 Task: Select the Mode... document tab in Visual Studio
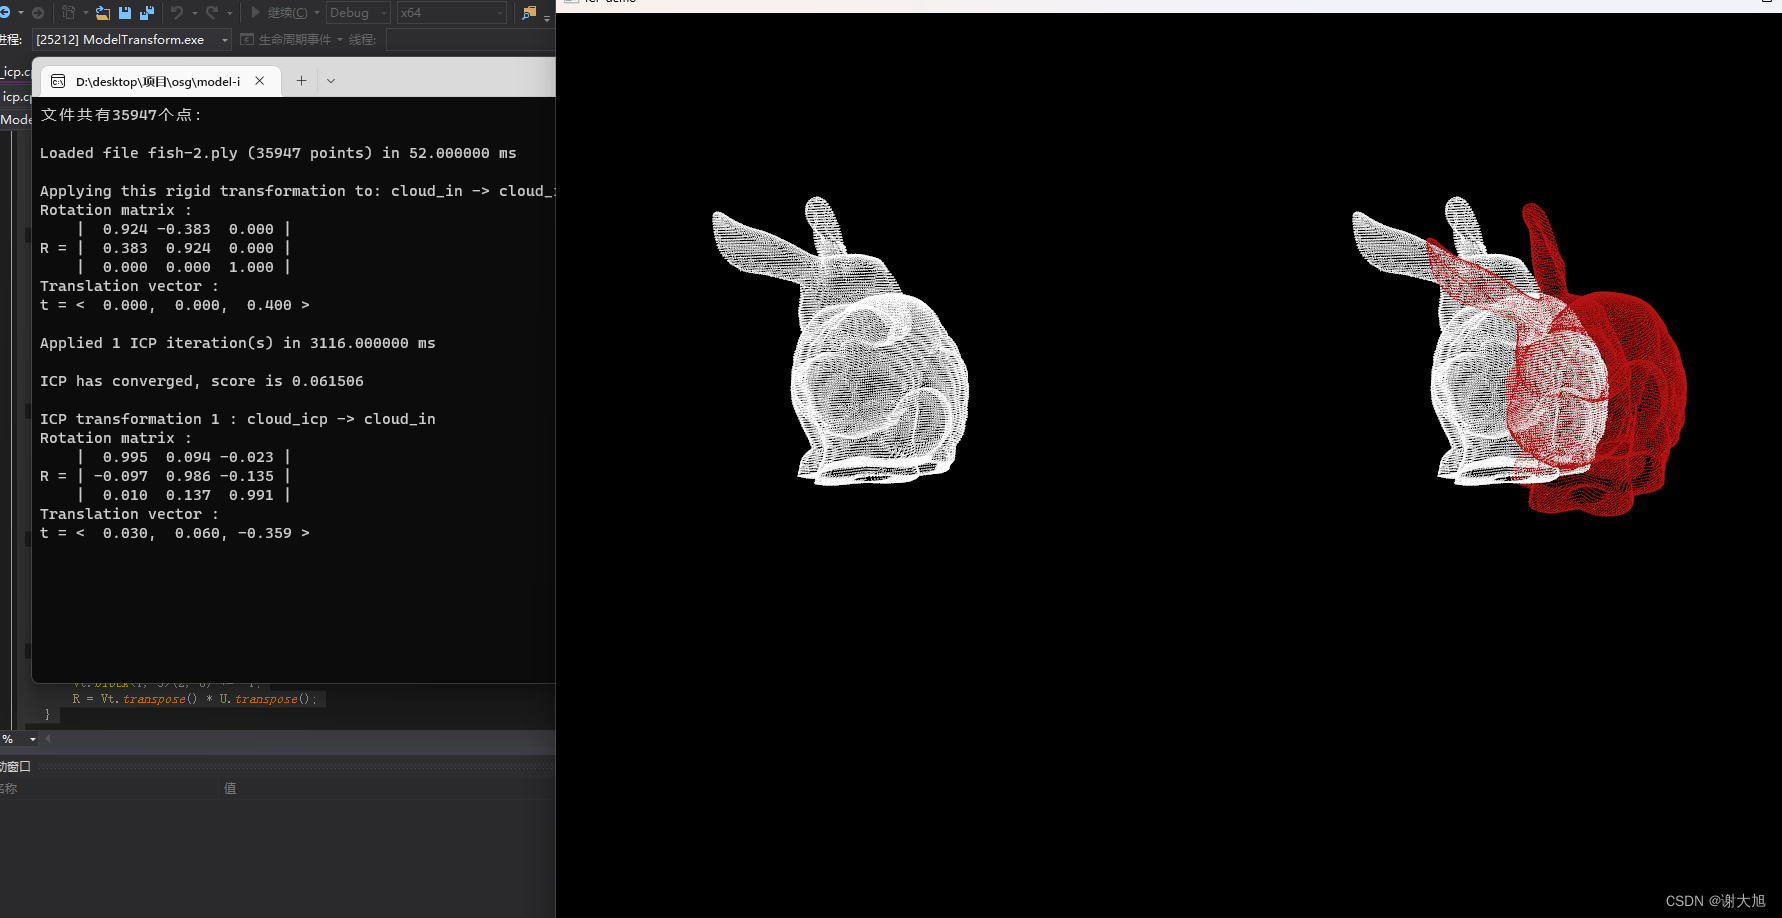16,119
